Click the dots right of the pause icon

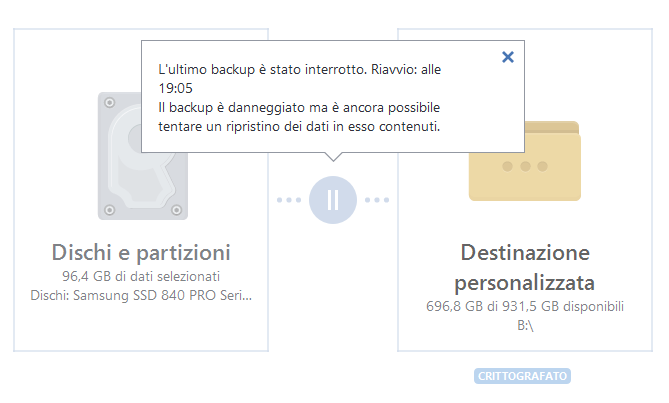[x=377, y=200]
